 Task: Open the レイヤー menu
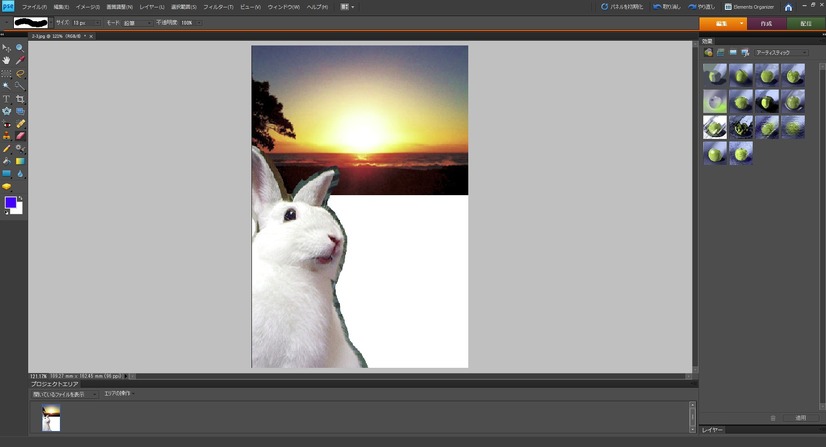click(152, 7)
